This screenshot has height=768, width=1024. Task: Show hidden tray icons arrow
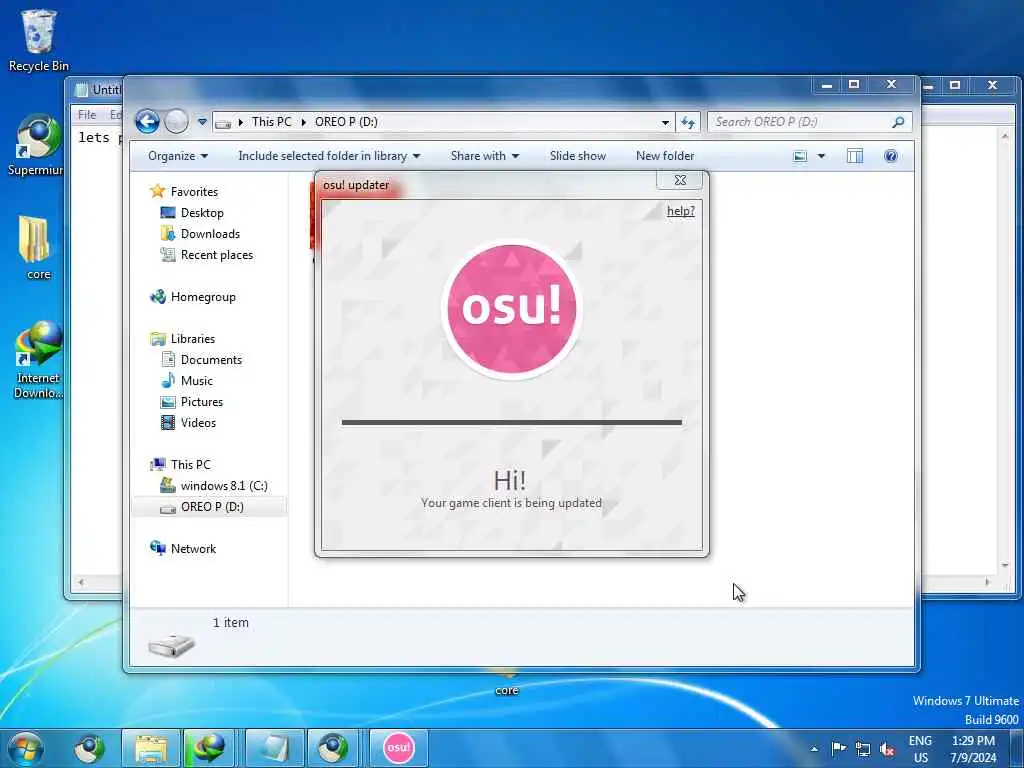[814, 749]
